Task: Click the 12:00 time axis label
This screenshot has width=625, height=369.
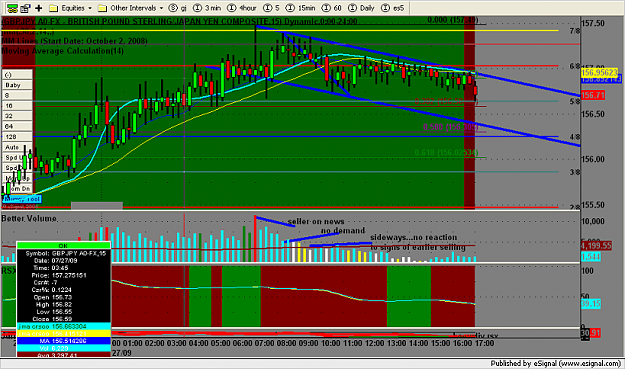Action: [375, 343]
